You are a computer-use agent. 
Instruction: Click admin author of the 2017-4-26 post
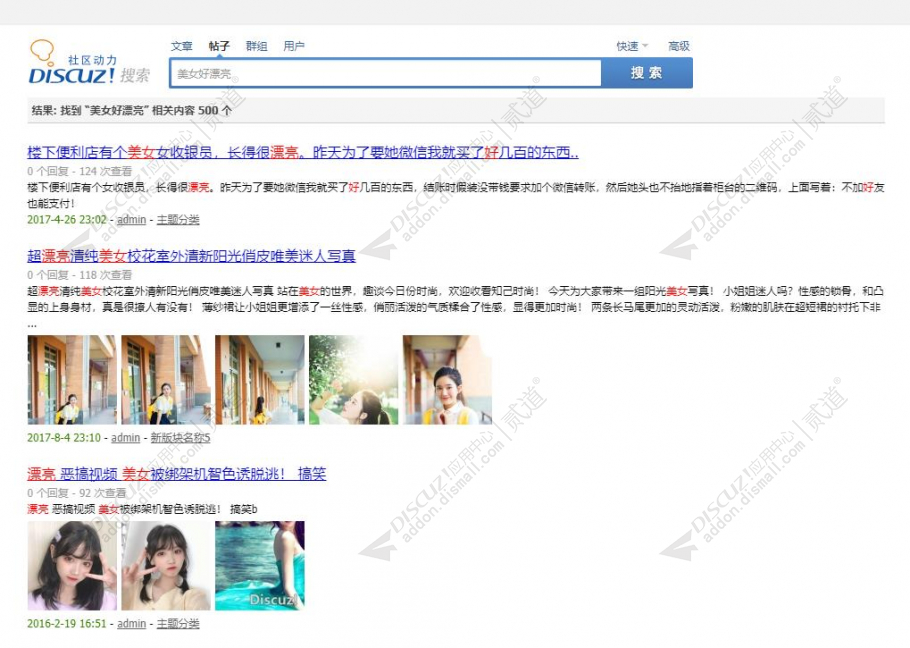click(x=131, y=220)
